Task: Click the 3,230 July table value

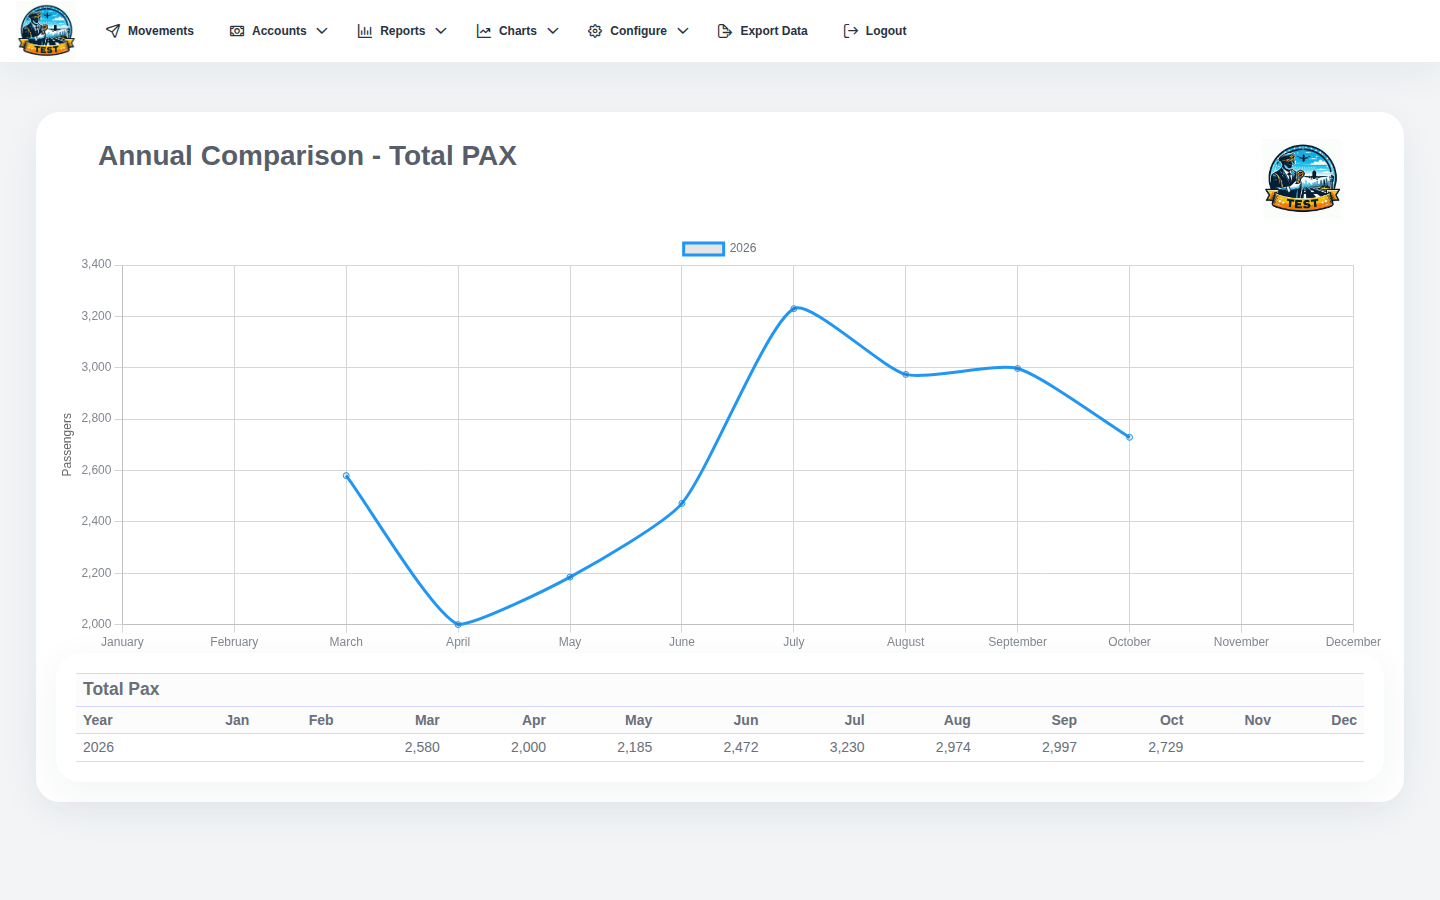Action: pyautogui.click(x=847, y=747)
